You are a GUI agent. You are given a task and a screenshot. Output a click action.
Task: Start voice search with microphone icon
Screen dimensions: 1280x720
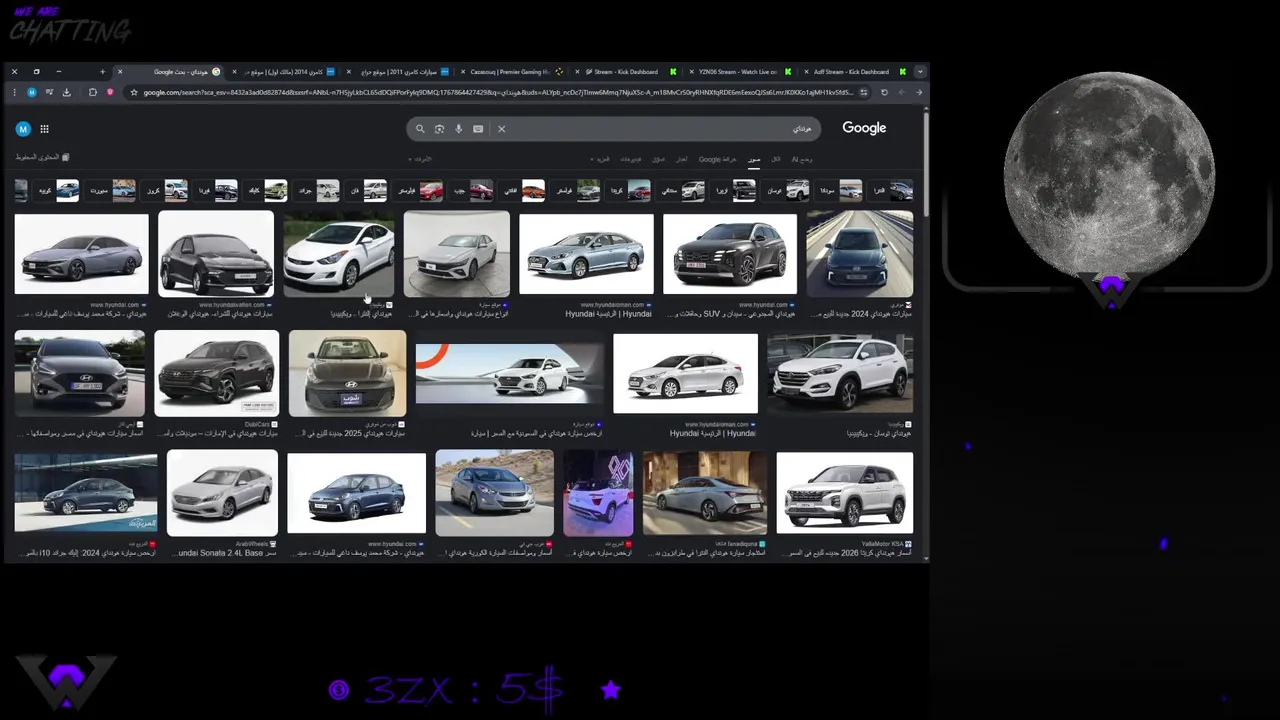point(459,129)
